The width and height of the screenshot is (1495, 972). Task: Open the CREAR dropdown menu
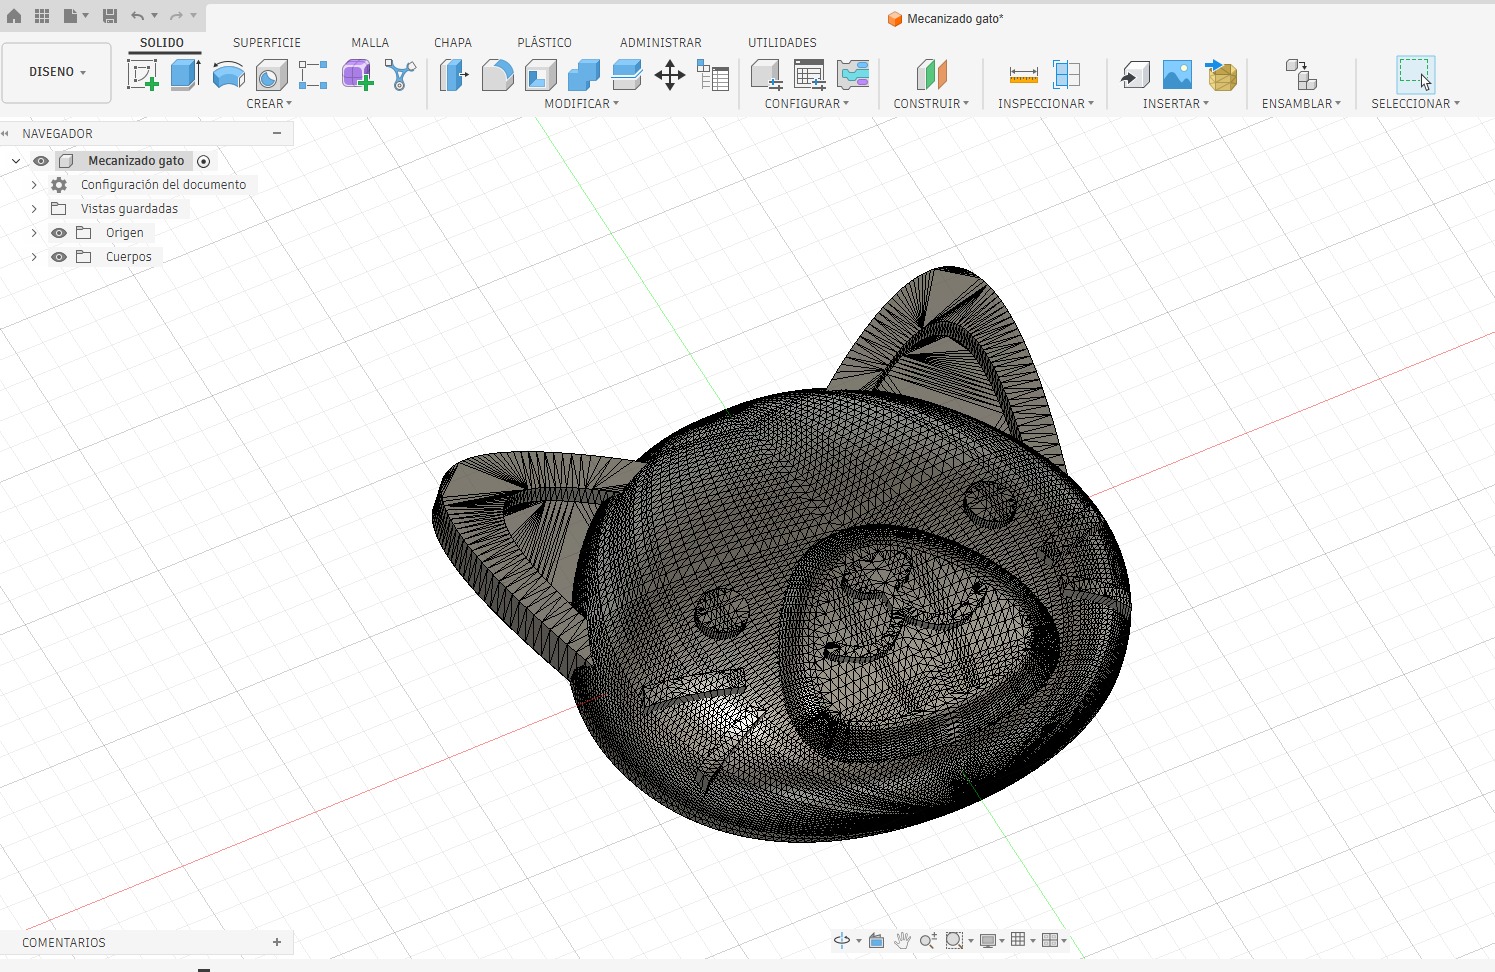269,104
